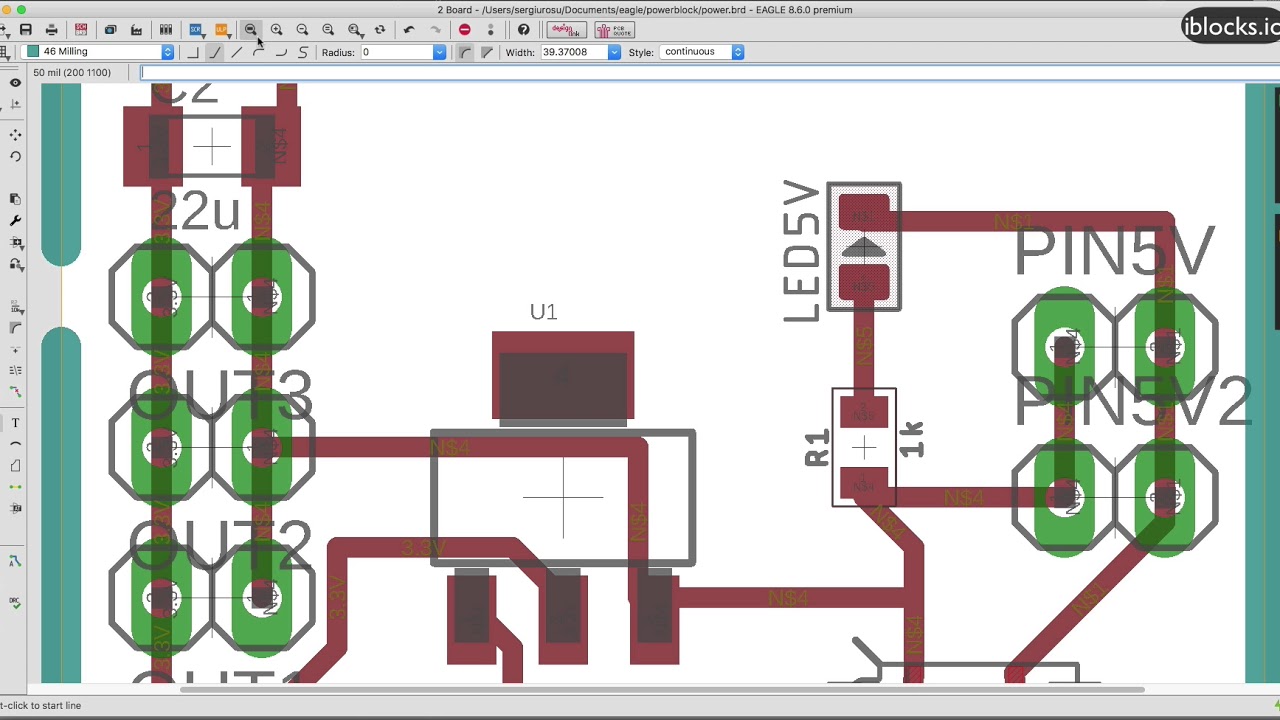The image size is (1280, 720).
Task: Toggle layer visibility eye icon in sidebar
Action: click(x=15, y=83)
